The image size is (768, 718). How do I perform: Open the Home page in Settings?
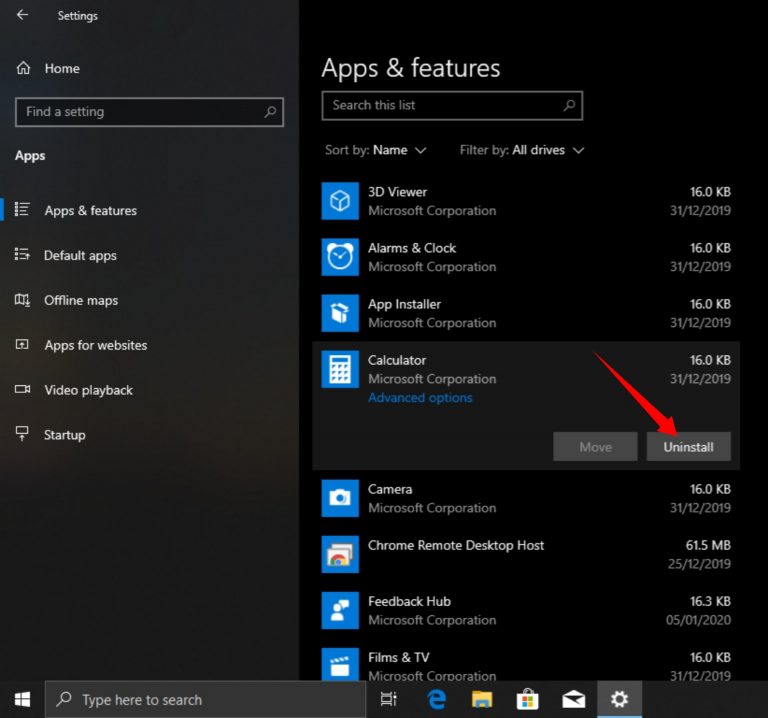pos(62,69)
